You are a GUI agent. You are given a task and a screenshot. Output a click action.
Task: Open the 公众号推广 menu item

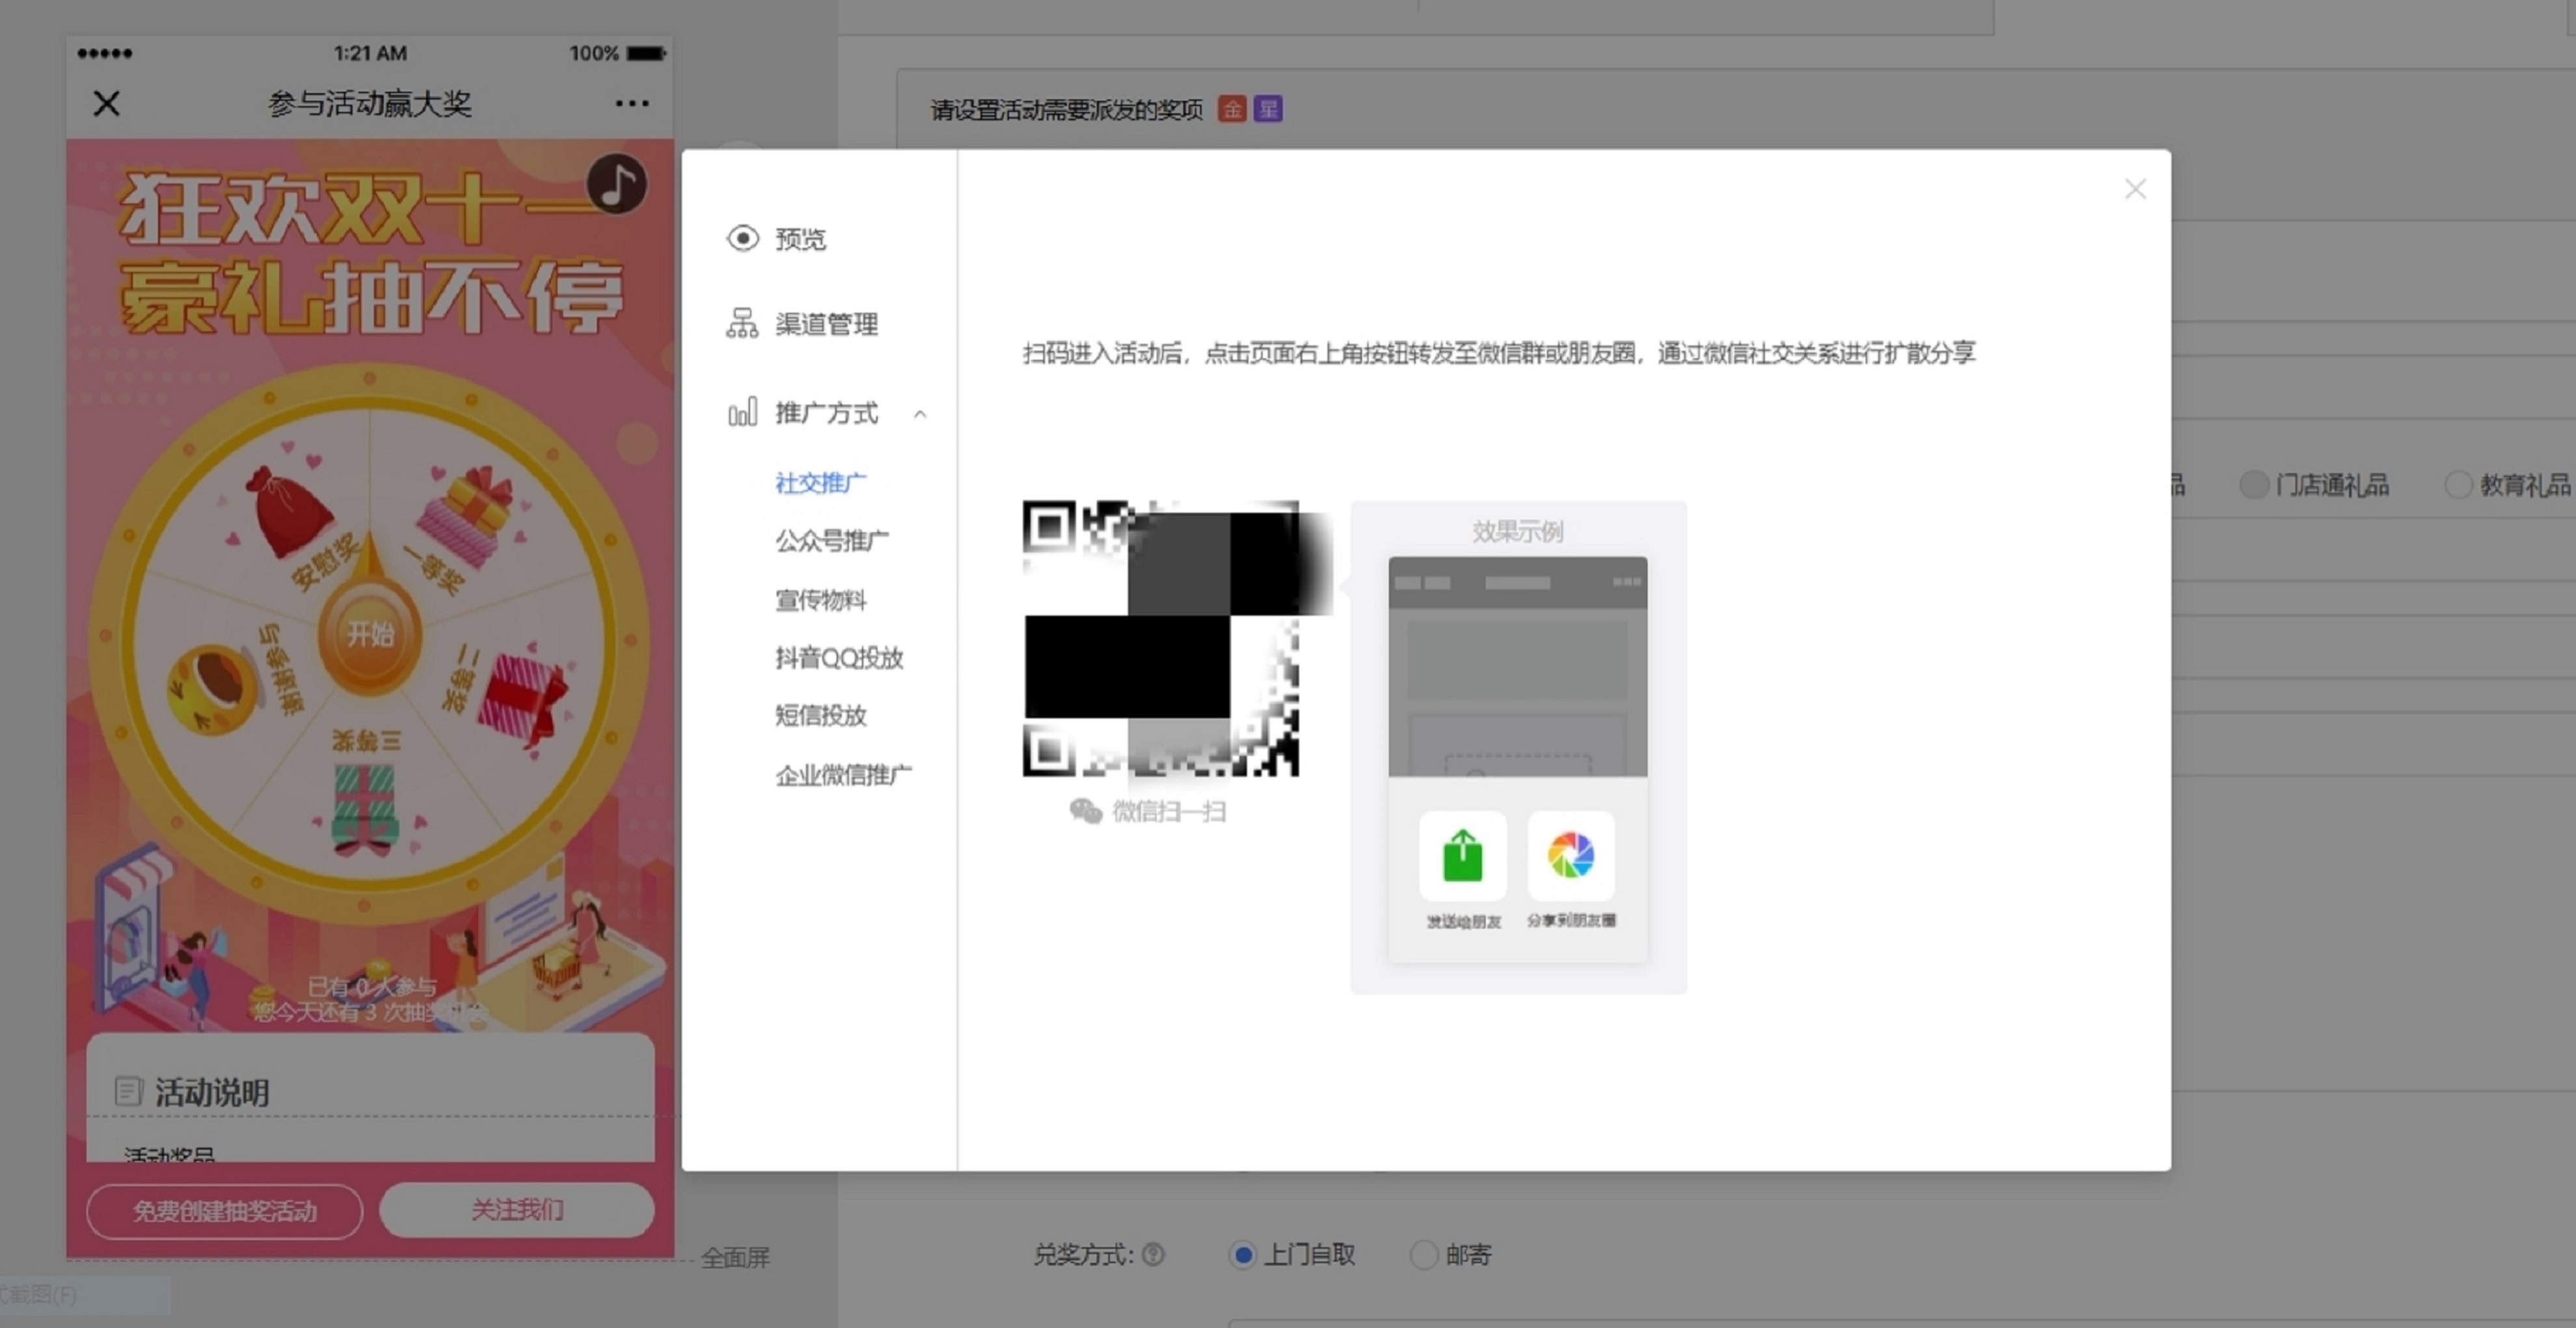click(831, 541)
